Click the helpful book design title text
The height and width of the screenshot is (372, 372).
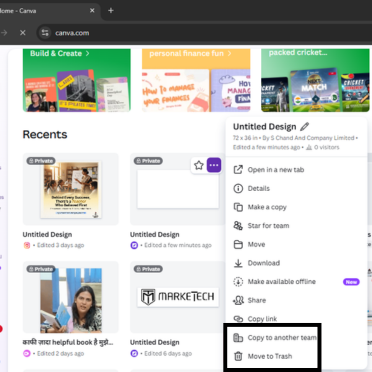68,342
